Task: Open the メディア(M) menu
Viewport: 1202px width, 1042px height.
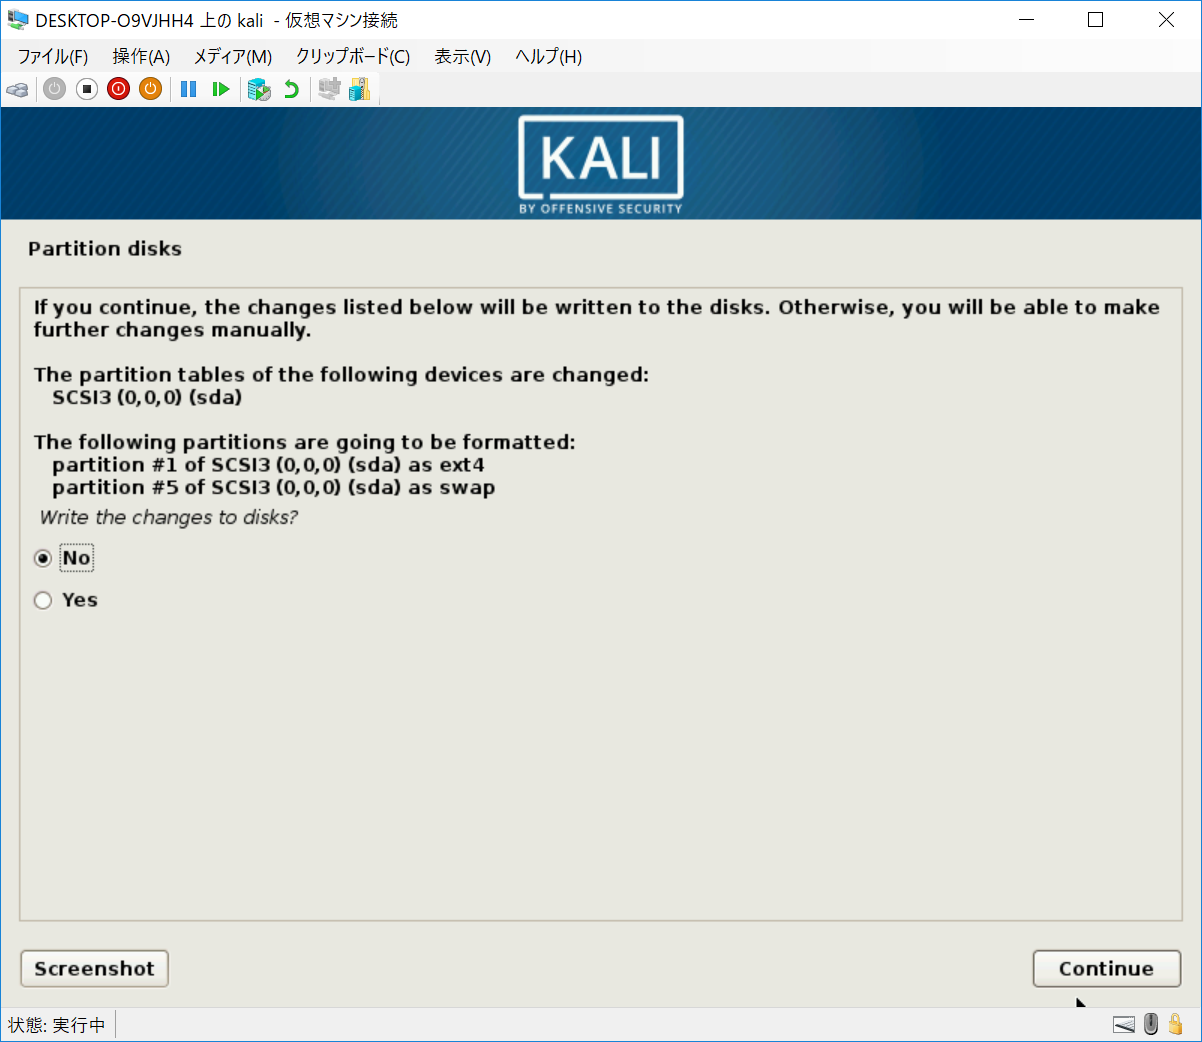Action: tap(232, 57)
